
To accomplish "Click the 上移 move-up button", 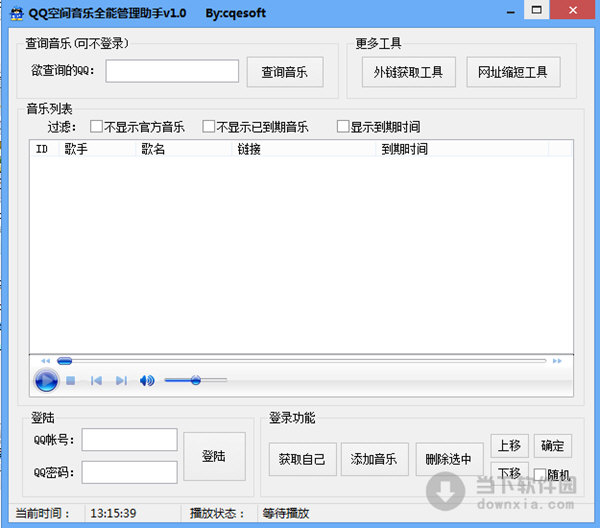I will point(509,446).
